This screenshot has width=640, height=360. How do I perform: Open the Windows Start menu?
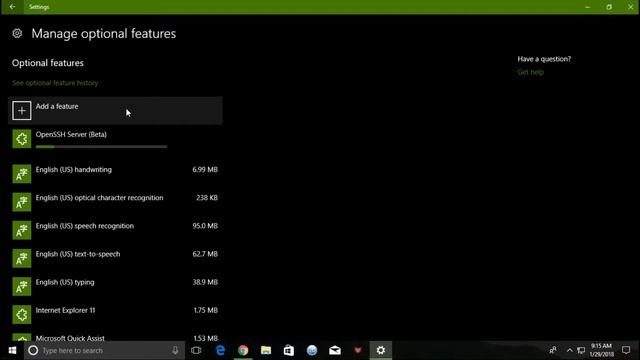[x=12, y=350]
